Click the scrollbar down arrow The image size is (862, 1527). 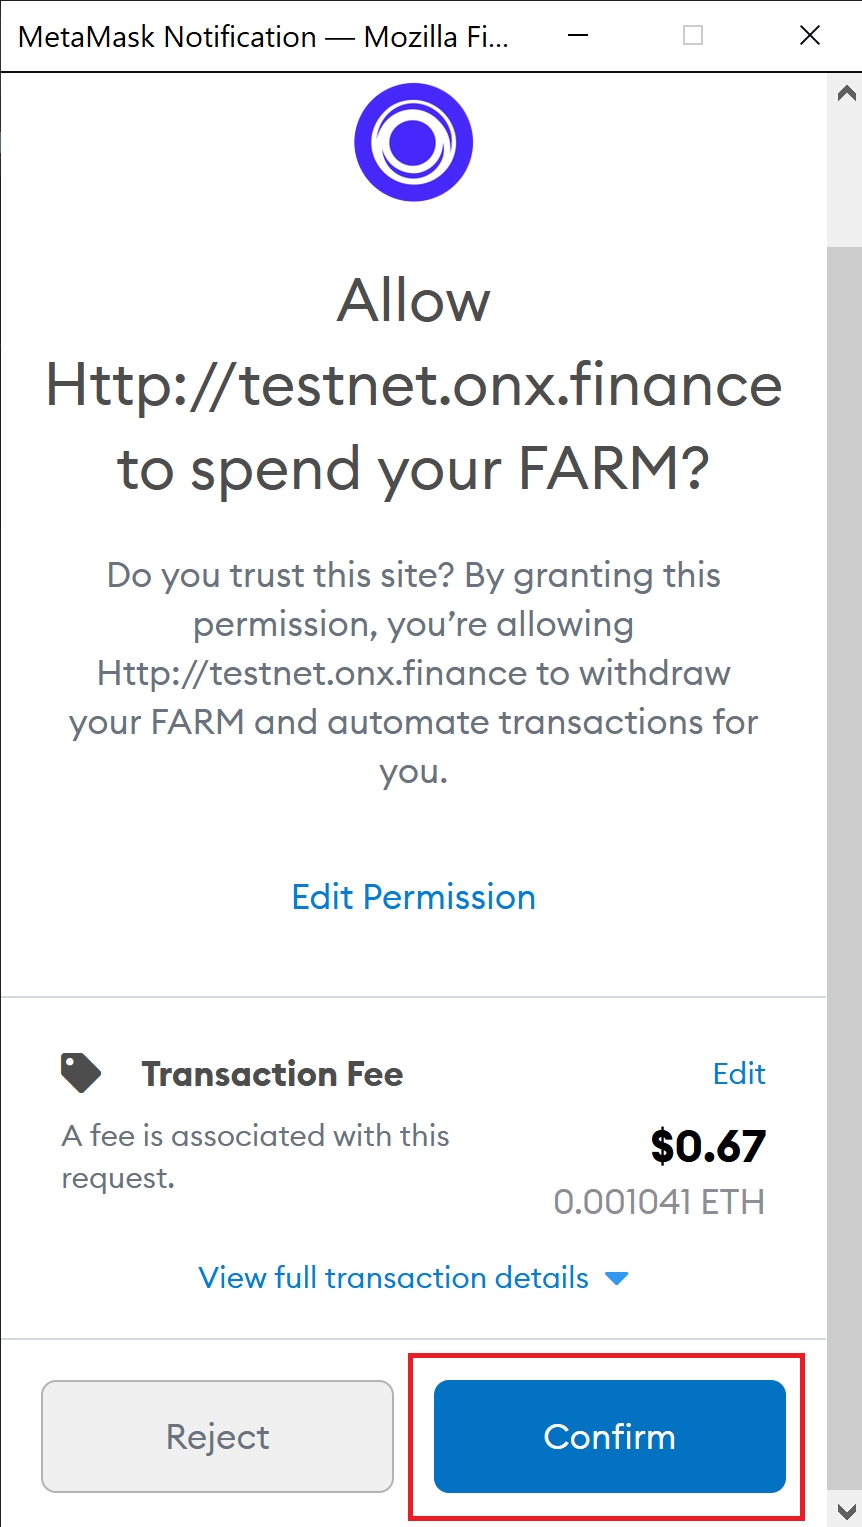[x=846, y=1509]
